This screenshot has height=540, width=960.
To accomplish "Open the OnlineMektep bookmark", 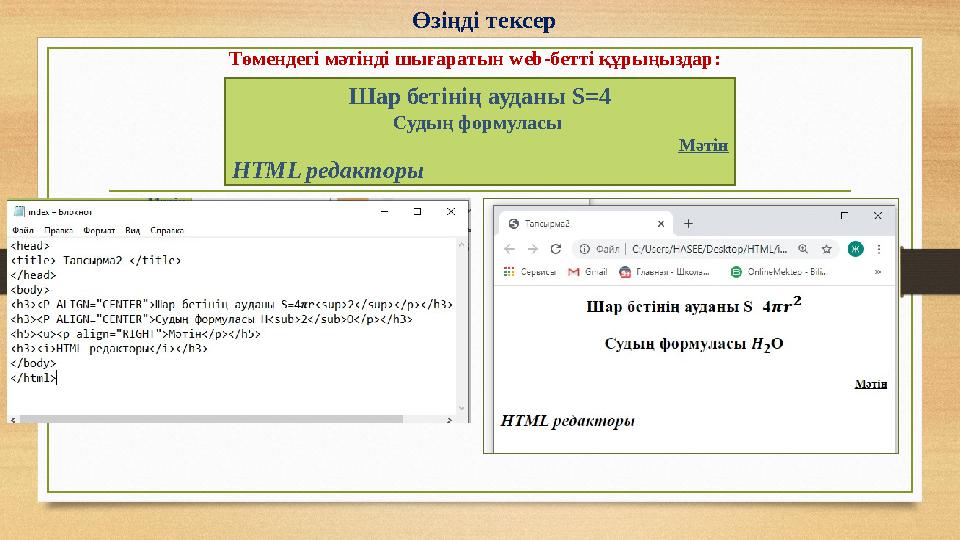I will 778,272.
